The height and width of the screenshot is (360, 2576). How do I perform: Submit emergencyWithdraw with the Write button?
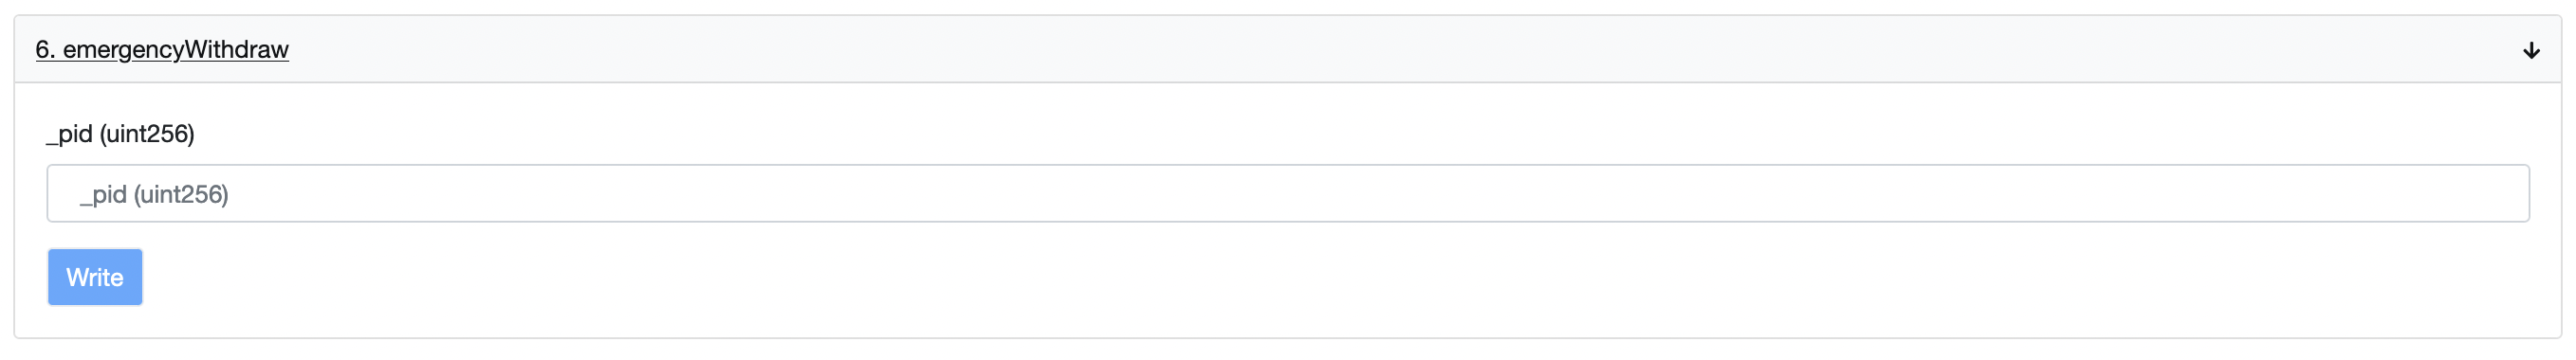95,277
